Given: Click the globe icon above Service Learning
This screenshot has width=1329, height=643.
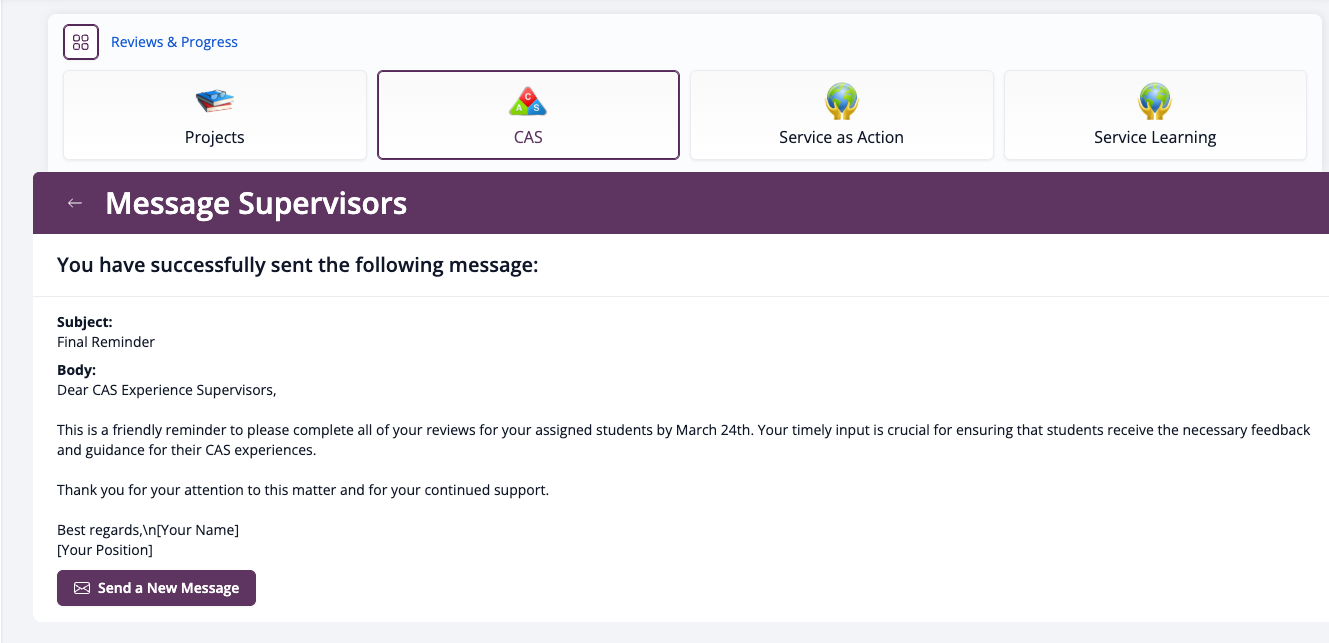Looking at the screenshot, I should pos(1155,101).
